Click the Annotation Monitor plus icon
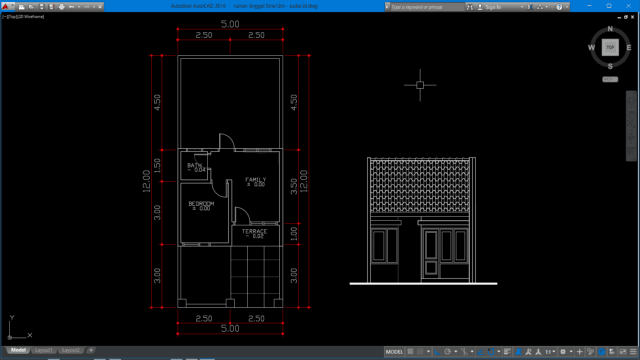The height and width of the screenshot is (360, 640). coord(579,352)
